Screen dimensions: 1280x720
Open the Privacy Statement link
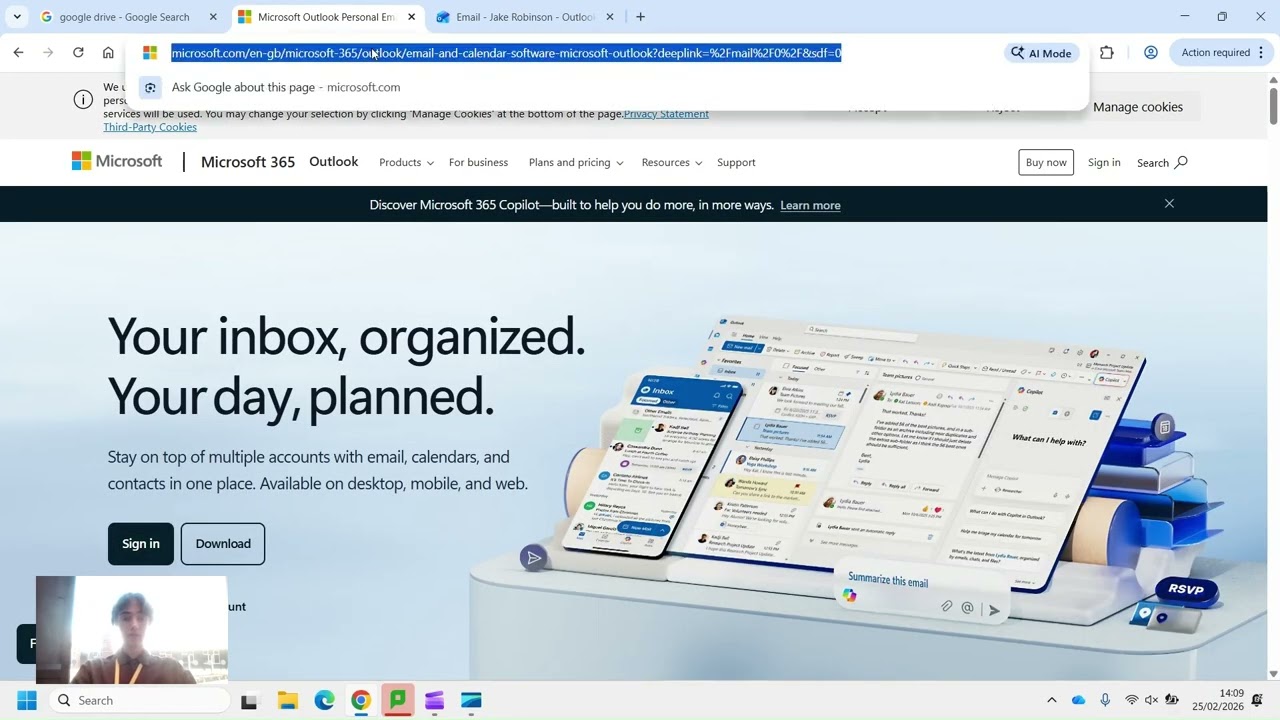pyautogui.click(x=666, y=114)
